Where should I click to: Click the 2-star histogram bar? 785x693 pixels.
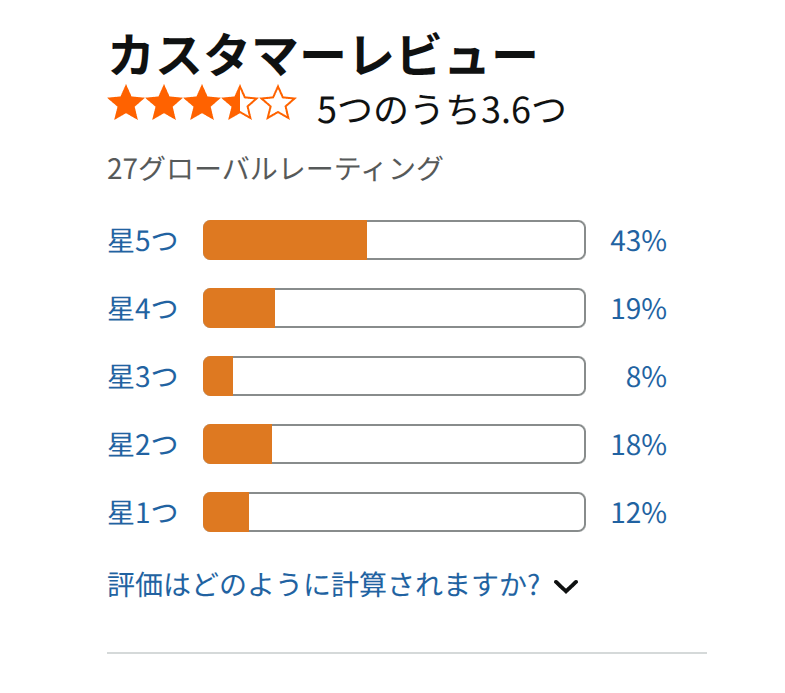pyautogui.click(x=394, y=444)
